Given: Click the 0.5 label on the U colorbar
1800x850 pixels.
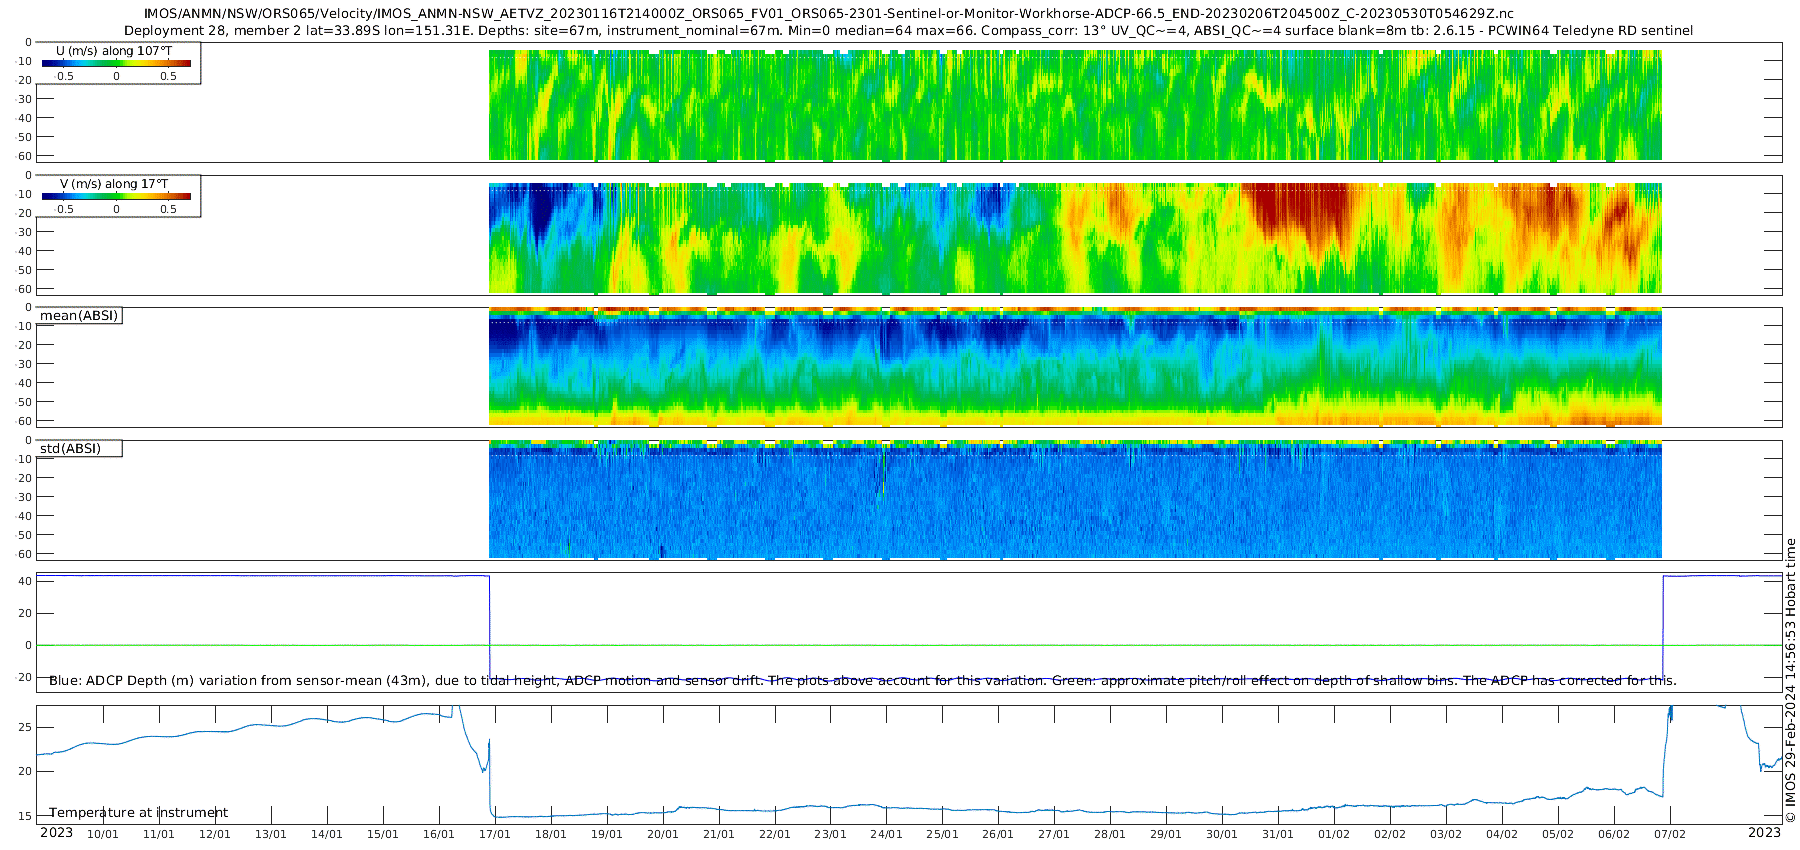Looking at the screenshot, I should [168, 76].
